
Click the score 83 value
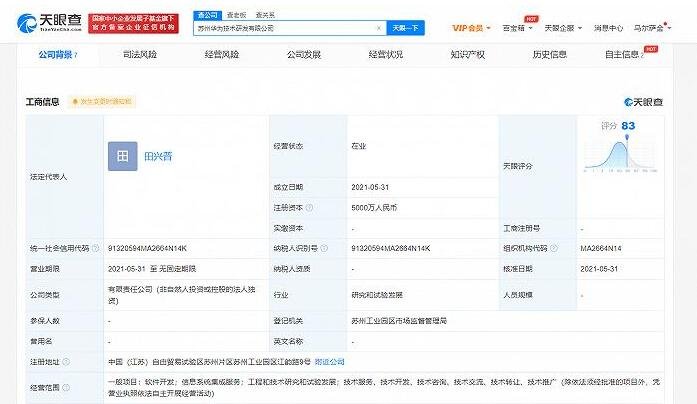pyautogui.click(x=628, y=126)
